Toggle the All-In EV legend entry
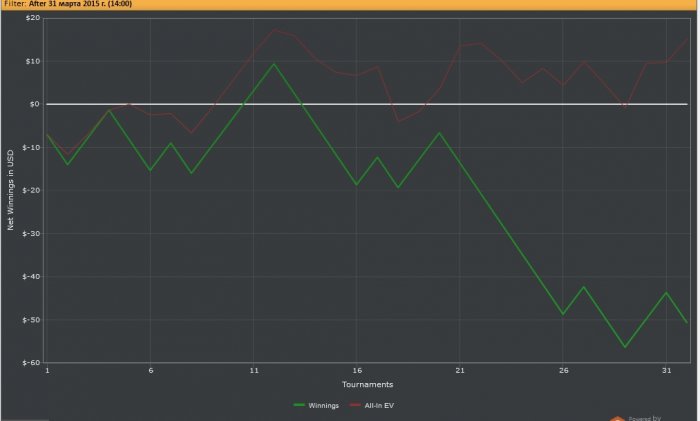 click(372, 405)
